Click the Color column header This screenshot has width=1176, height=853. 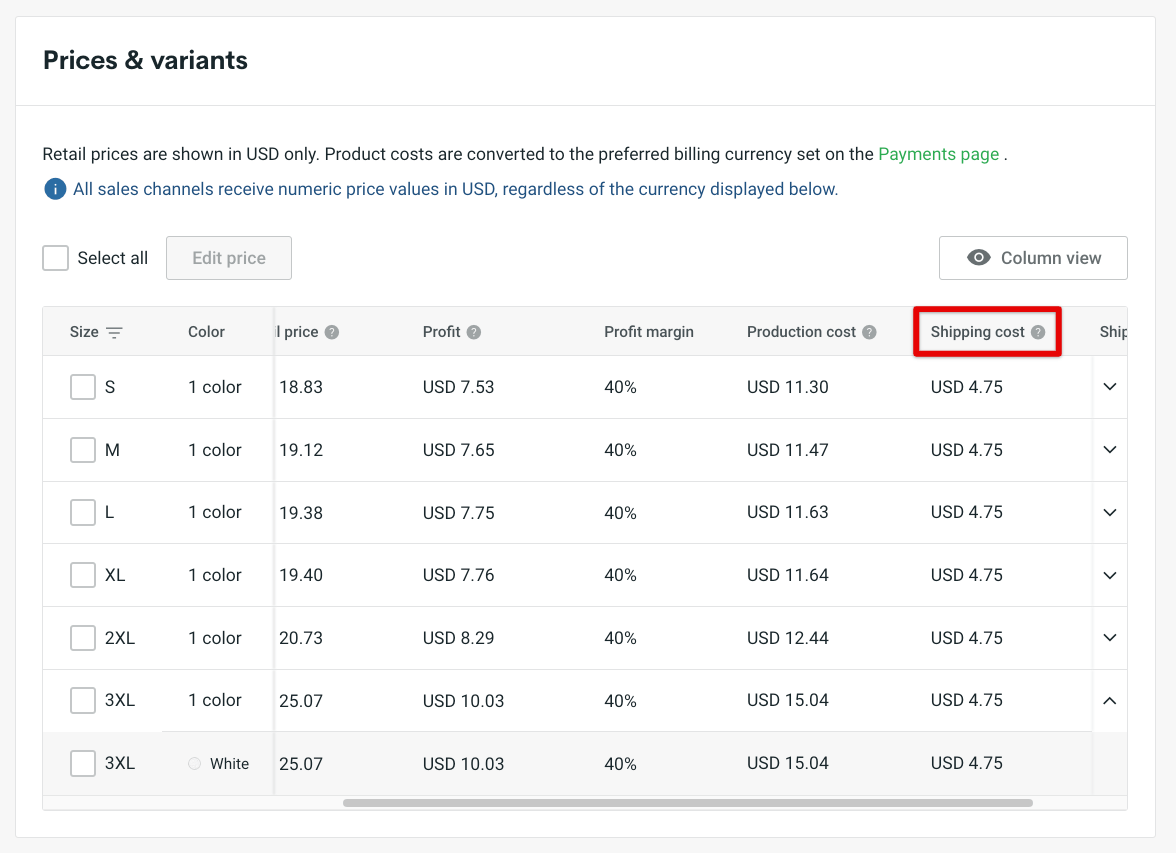click(206, 332)
